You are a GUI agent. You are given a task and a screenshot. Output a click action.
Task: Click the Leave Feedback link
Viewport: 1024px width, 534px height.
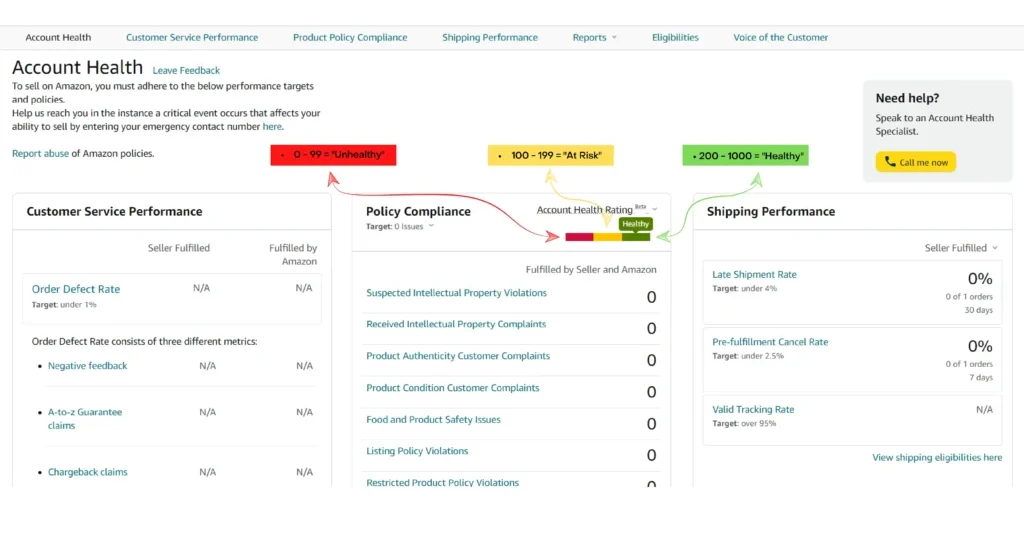[186, 70]
